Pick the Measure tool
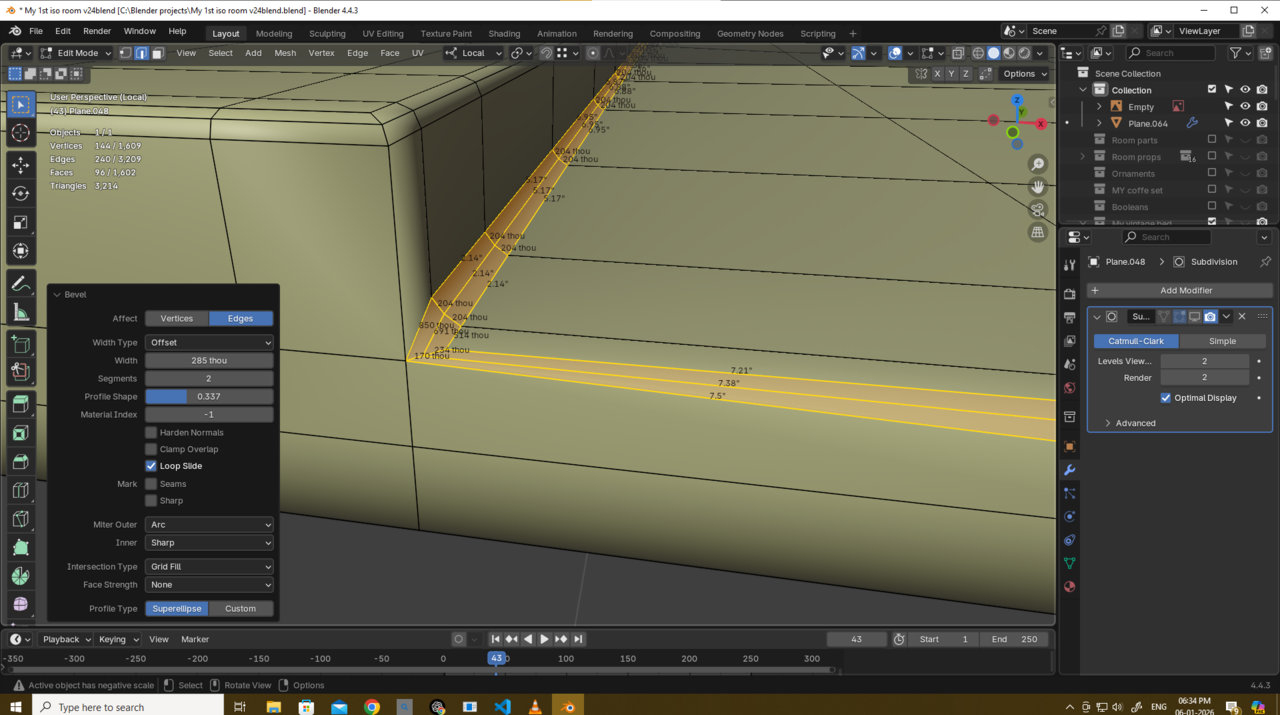1280x715 pixels. pos(20,313)
